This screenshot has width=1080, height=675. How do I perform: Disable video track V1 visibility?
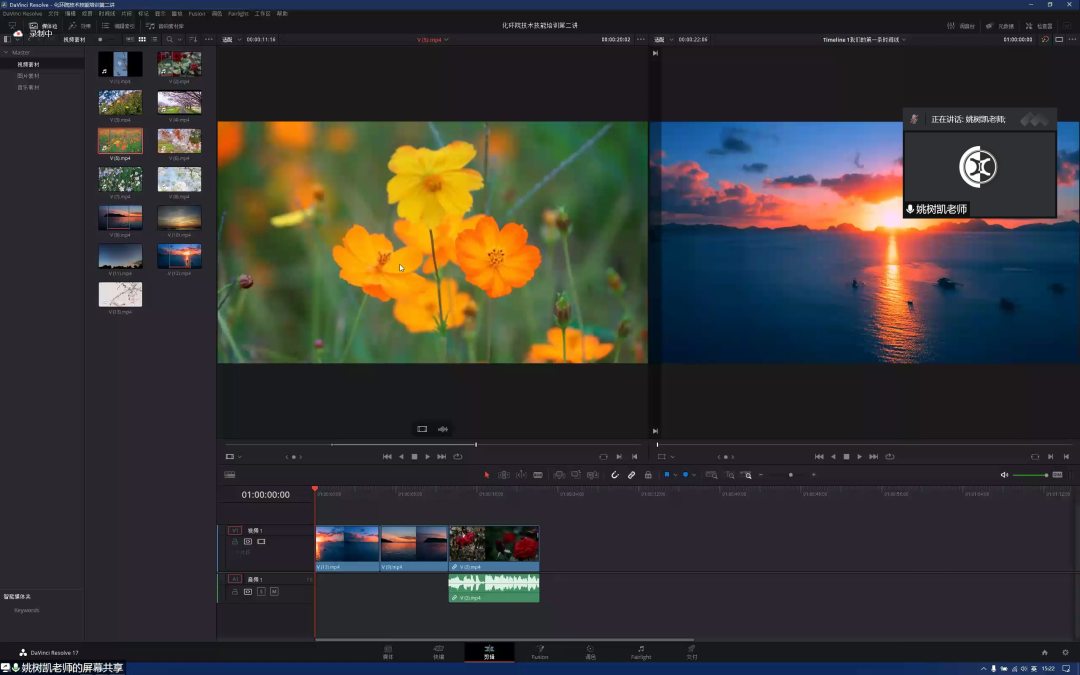tap(261, 541)
